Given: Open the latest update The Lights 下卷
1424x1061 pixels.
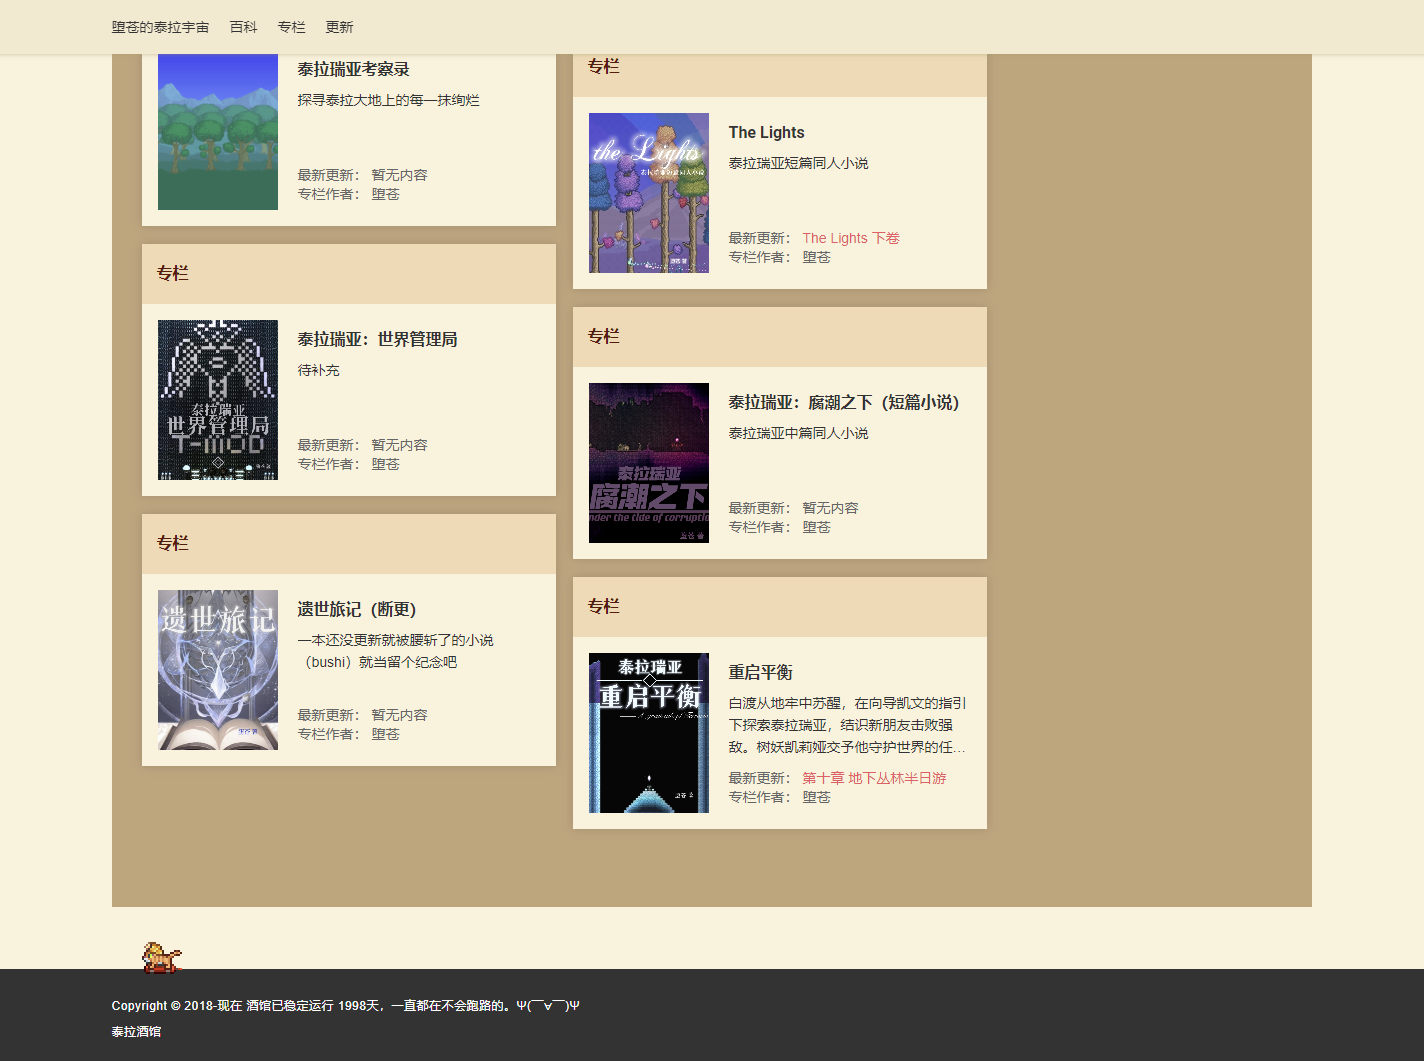Looking at the screenshot, I should point(850,238).
